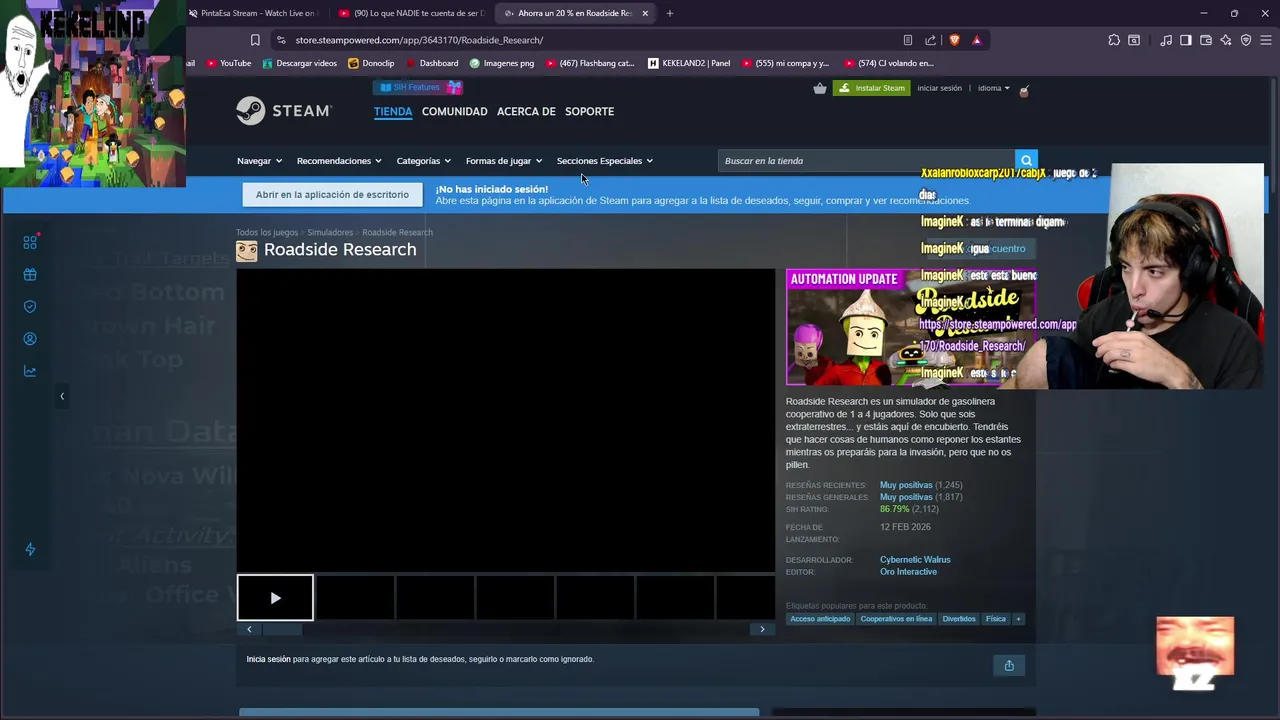Expand the Secciones Especiales dropdown
The width and height of the screenshot is (1280, 720).
pos(604,161)
